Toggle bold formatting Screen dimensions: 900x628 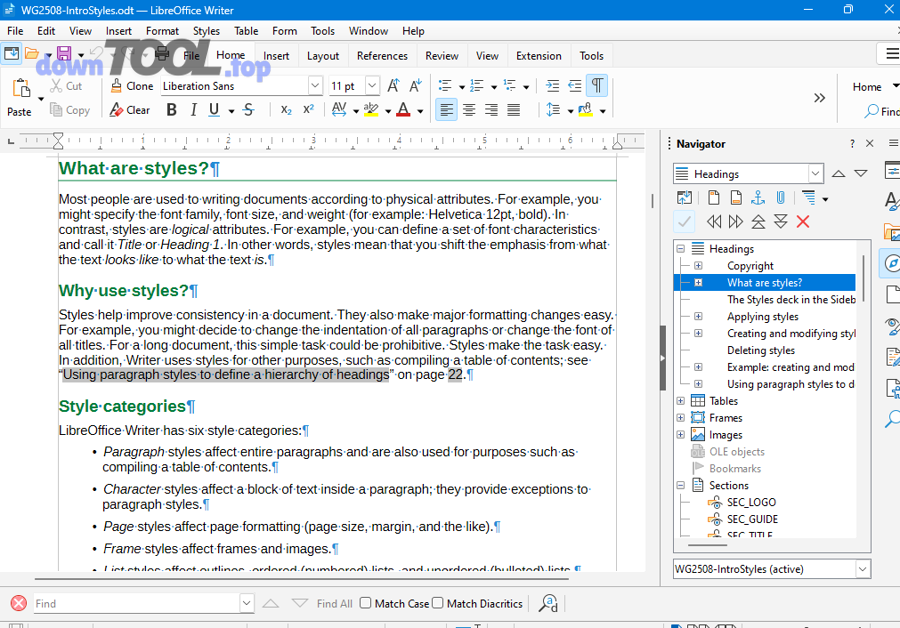[171, 110]
